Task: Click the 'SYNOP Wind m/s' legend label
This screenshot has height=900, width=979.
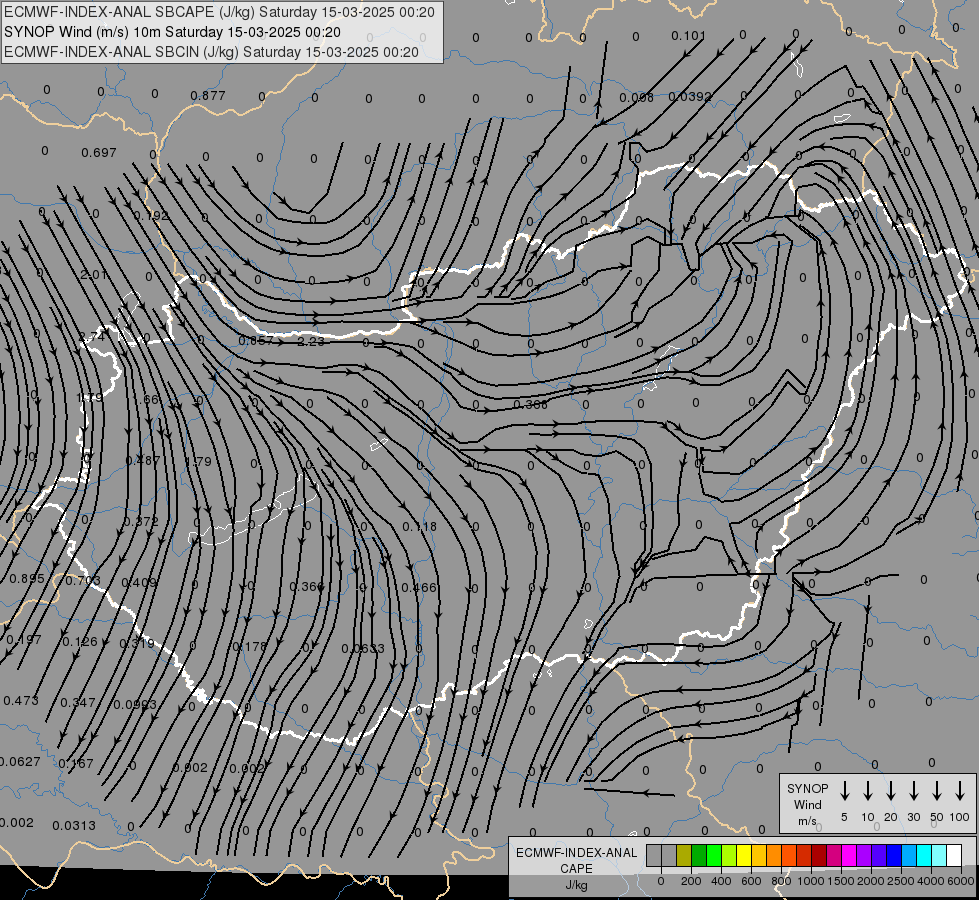Action: click(807, 804)
